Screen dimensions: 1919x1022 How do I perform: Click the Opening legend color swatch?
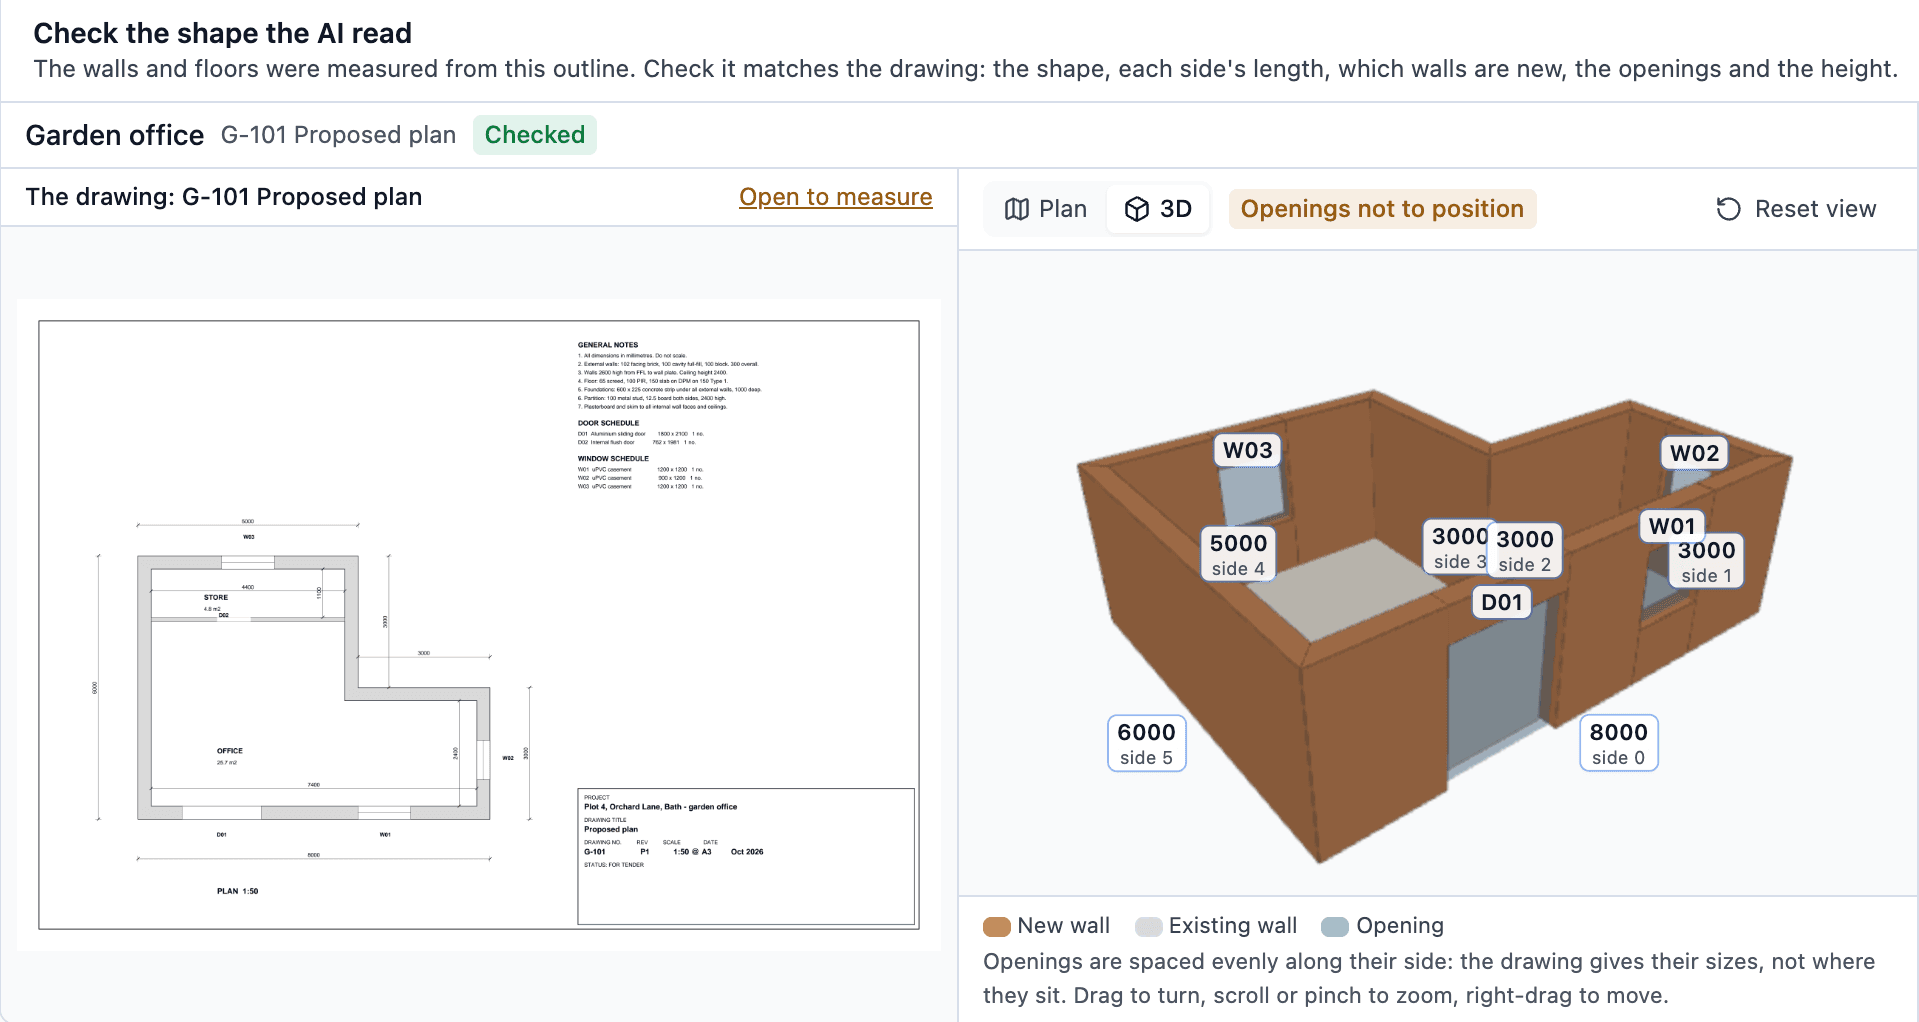coord(1335,926)
